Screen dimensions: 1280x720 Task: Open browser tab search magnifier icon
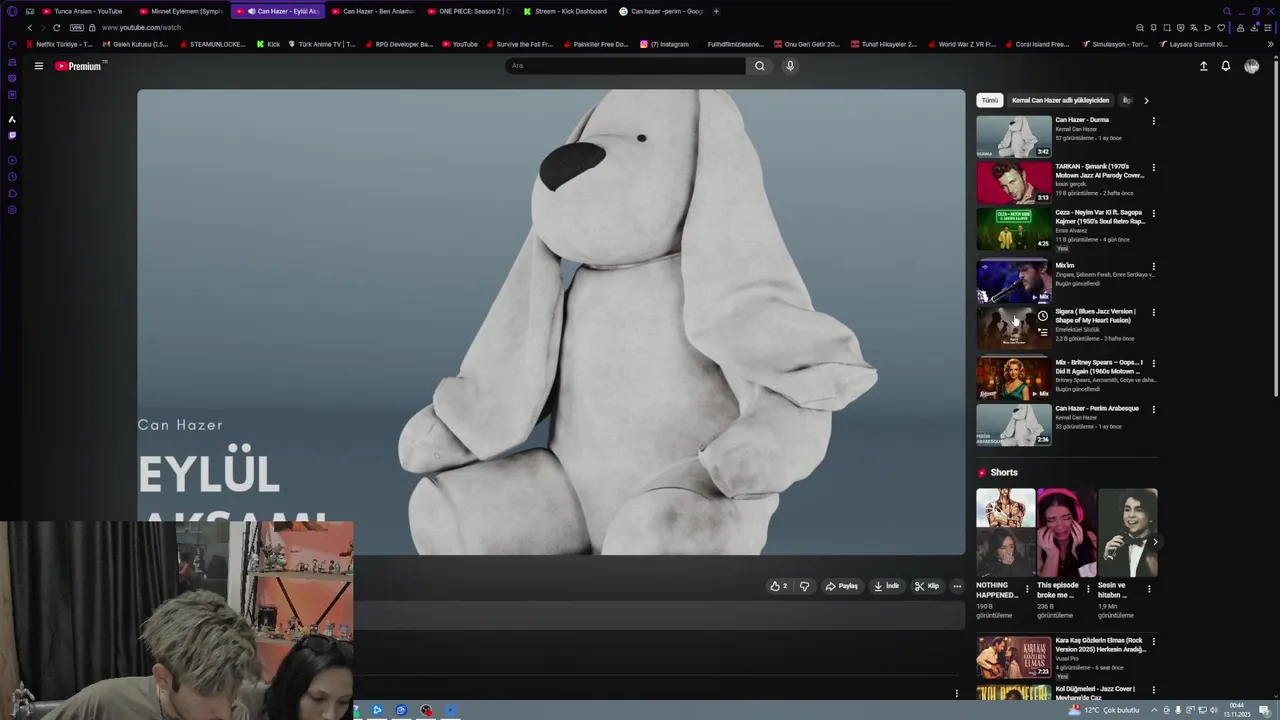point(1227,11)
